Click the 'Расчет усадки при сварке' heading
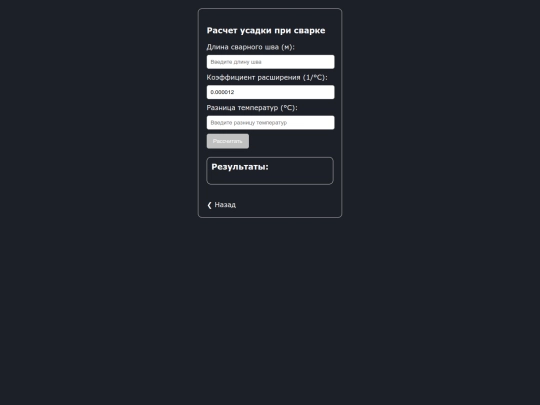 coord(266,31)
